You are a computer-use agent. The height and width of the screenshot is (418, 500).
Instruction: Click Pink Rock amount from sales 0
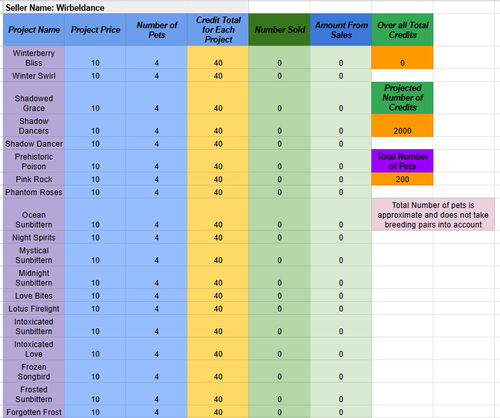coord(341,179)
